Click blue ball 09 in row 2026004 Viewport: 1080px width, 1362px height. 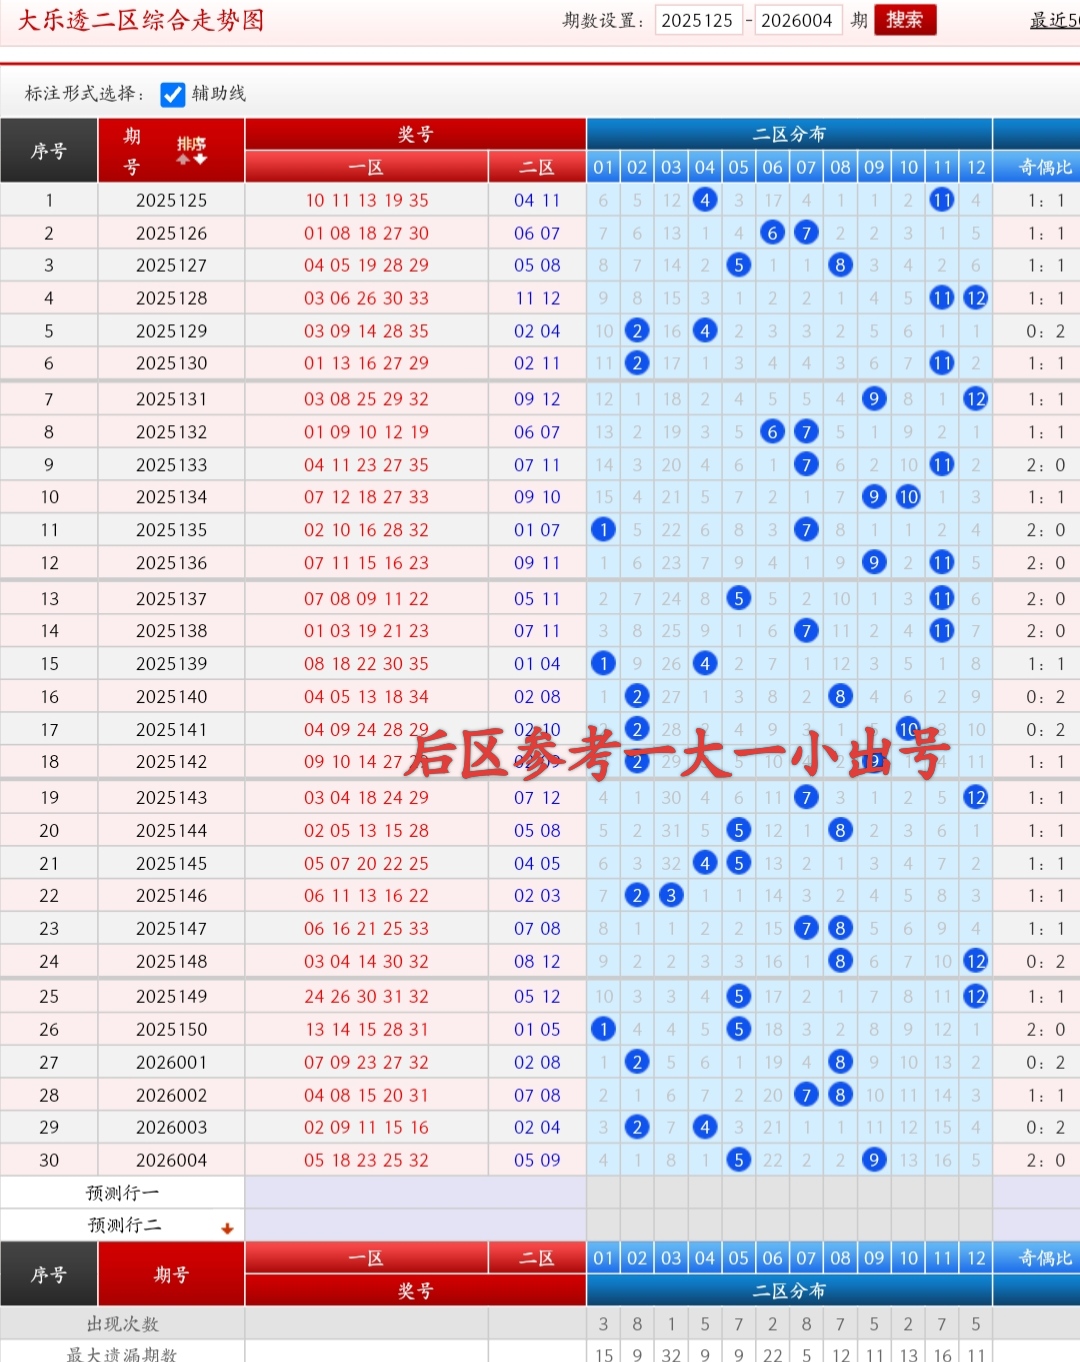tap(874, 1160)
